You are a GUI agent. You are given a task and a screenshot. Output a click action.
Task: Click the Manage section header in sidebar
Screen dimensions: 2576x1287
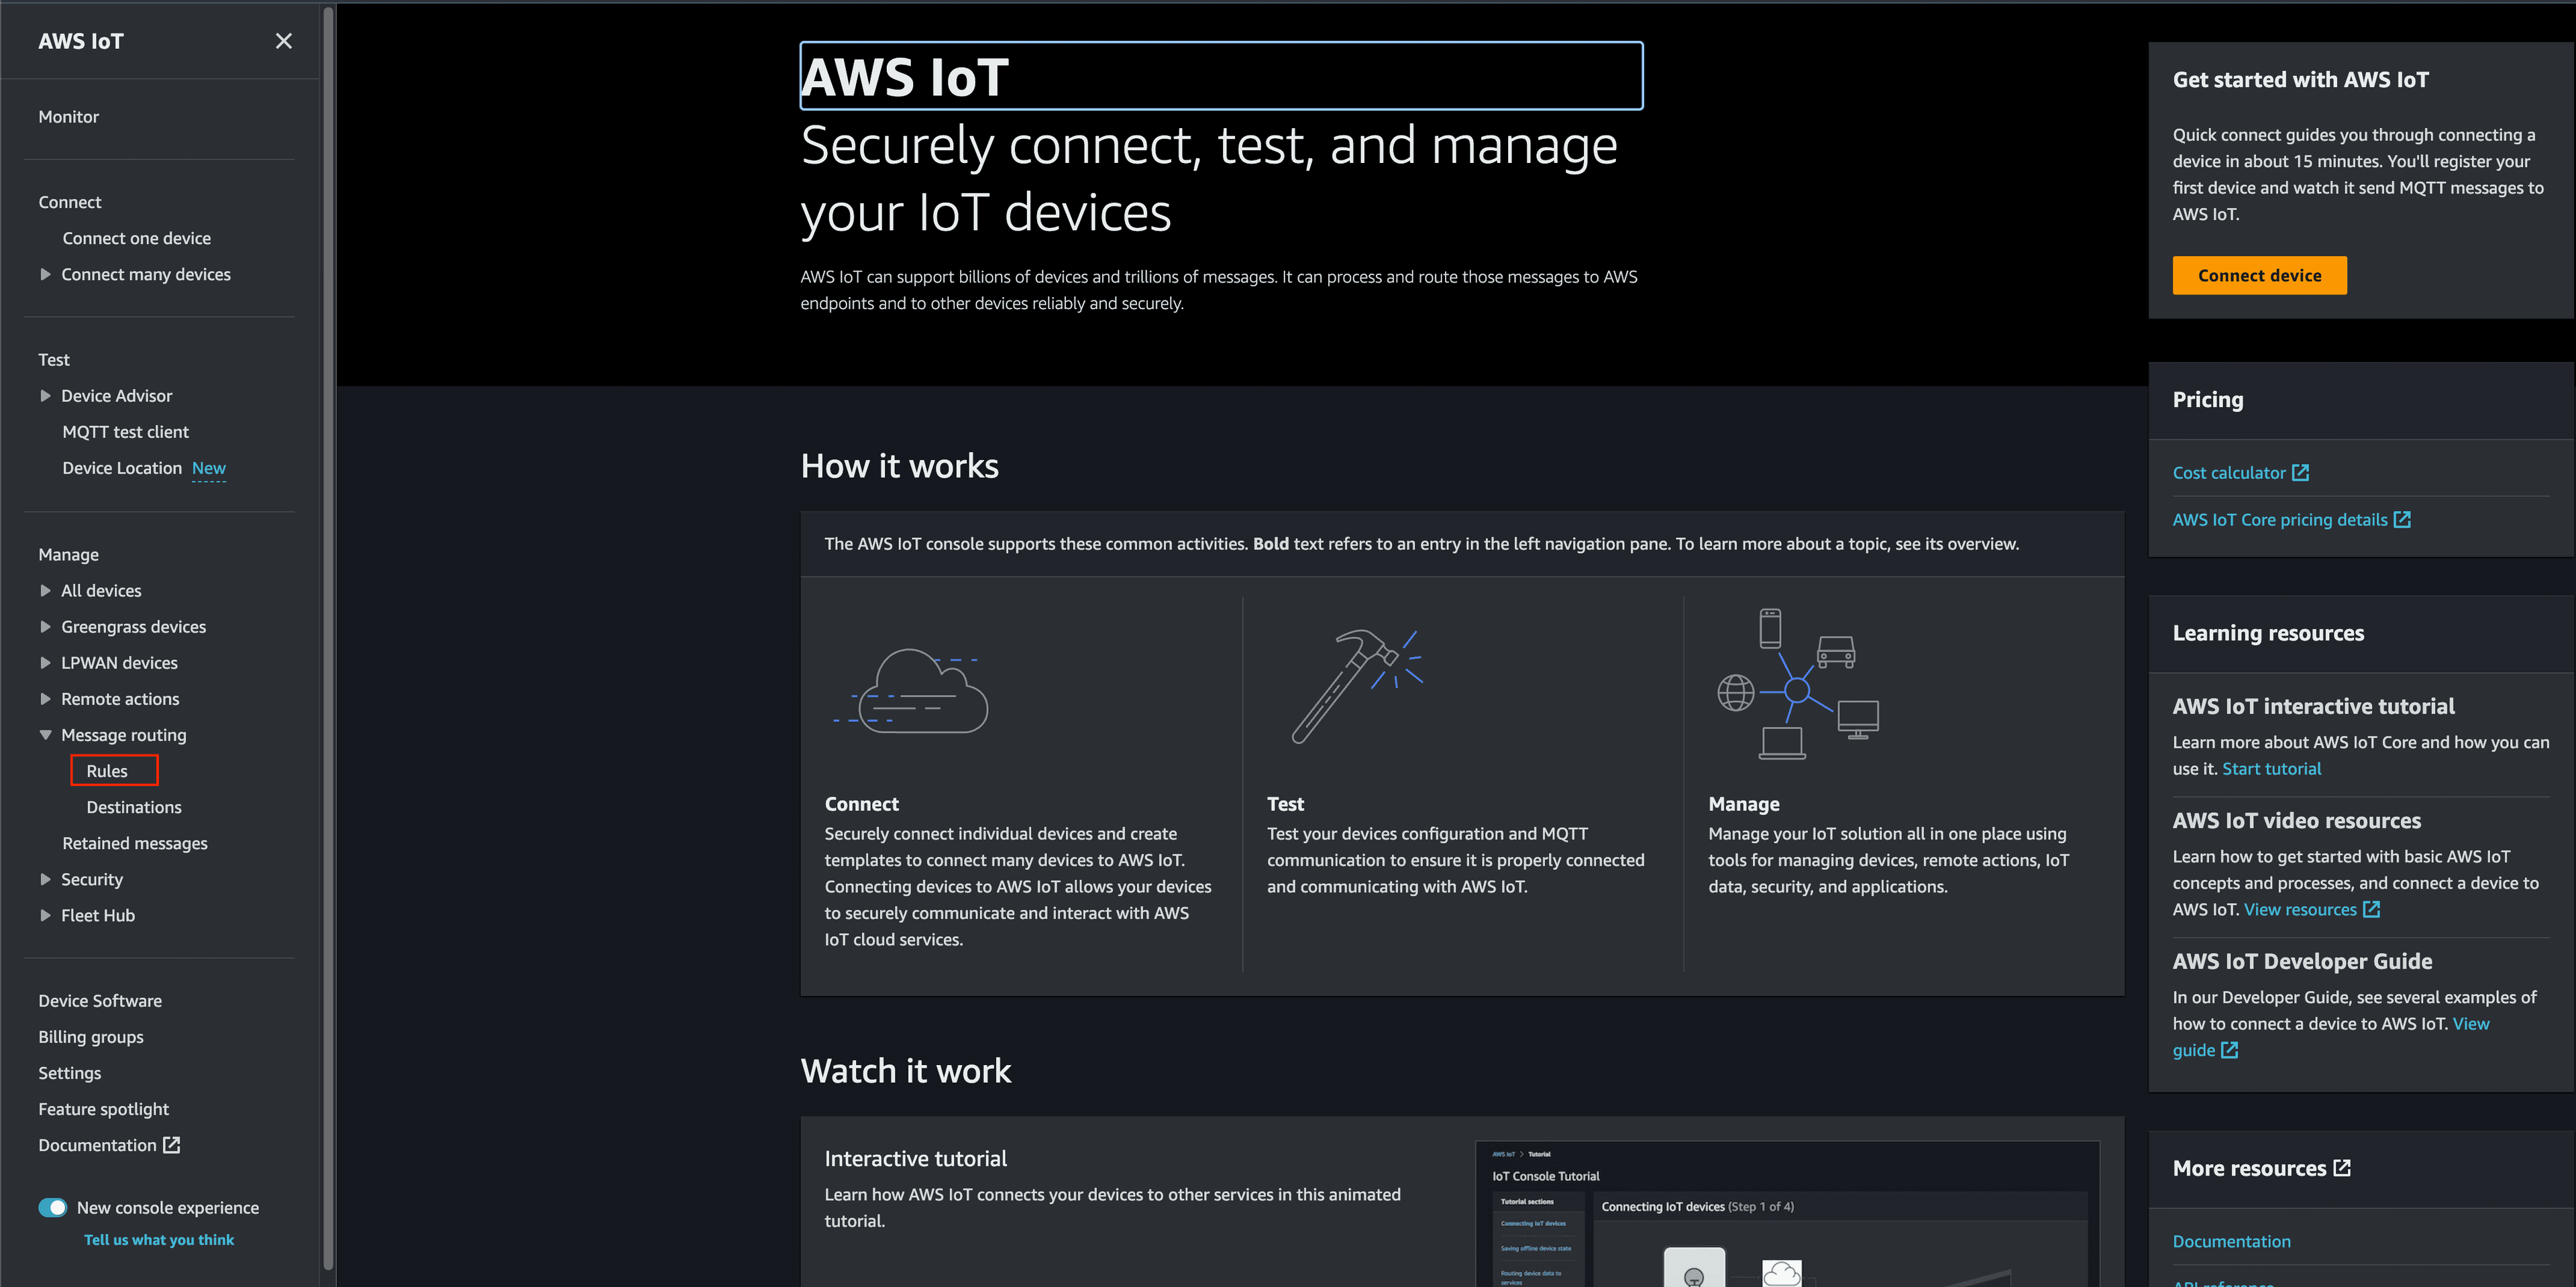pyautogui.click(x=68, y=555)
